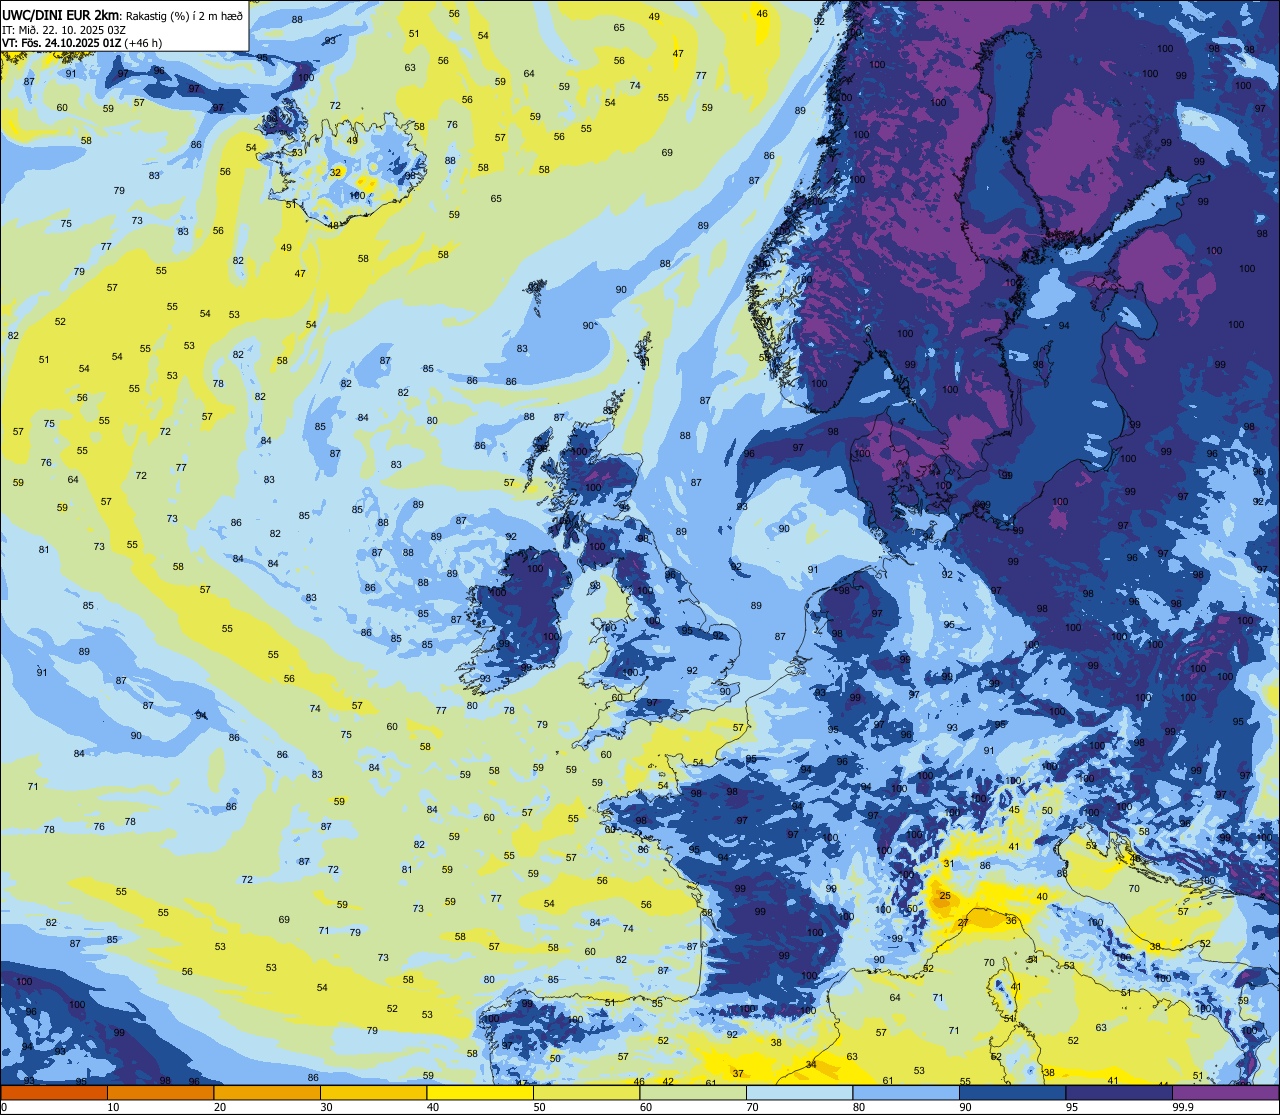Click the '99.9' legend tick label
The image size is (1280, 1115).
coord(1184,1107)
